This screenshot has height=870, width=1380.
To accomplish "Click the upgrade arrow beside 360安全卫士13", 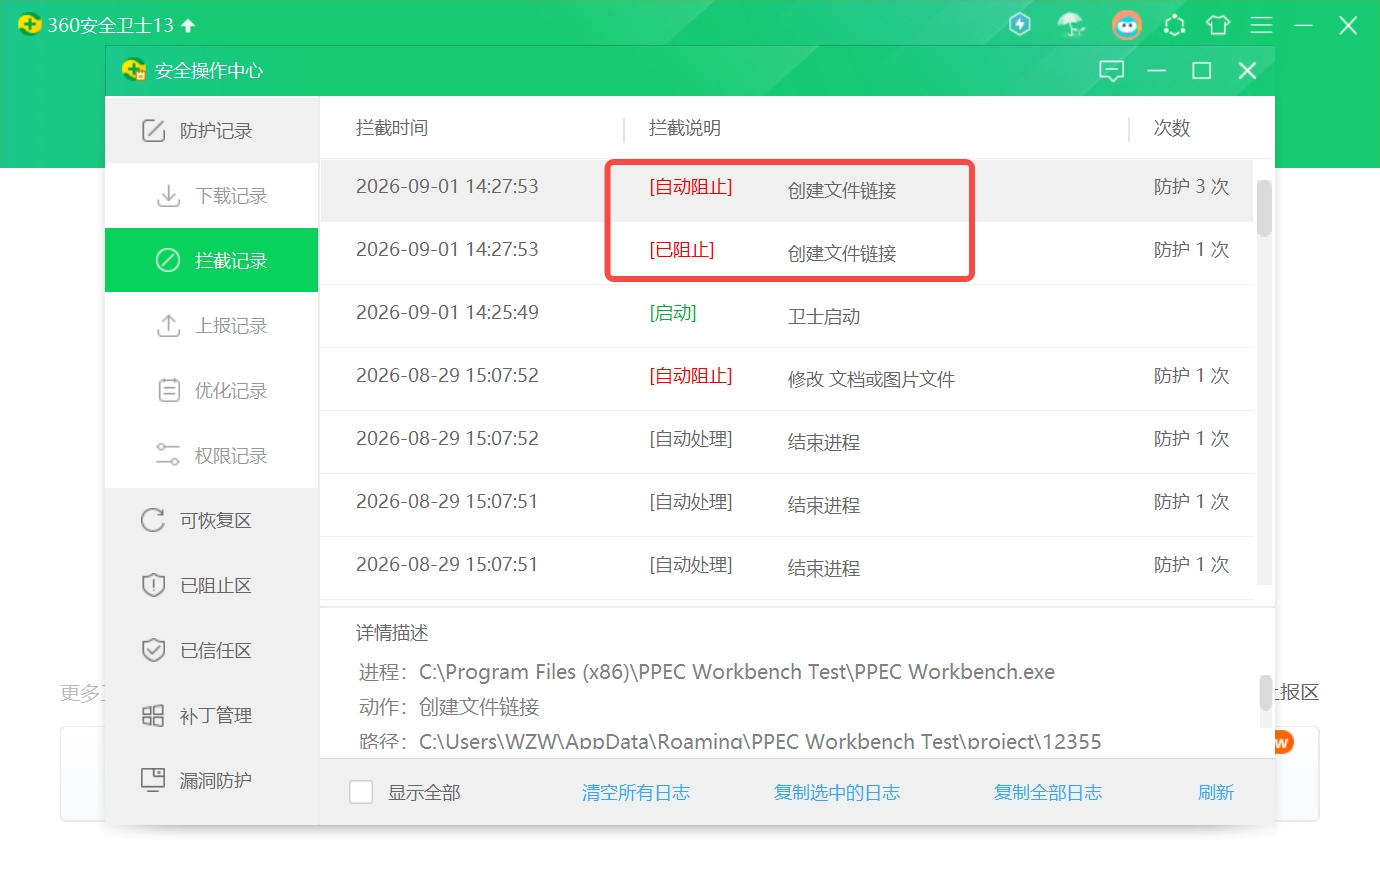I will point(188,25).
